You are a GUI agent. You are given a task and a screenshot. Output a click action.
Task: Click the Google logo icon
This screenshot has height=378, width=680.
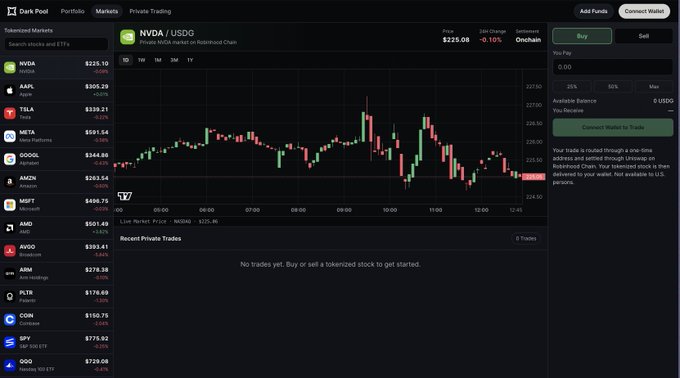(x=10, y=159)
